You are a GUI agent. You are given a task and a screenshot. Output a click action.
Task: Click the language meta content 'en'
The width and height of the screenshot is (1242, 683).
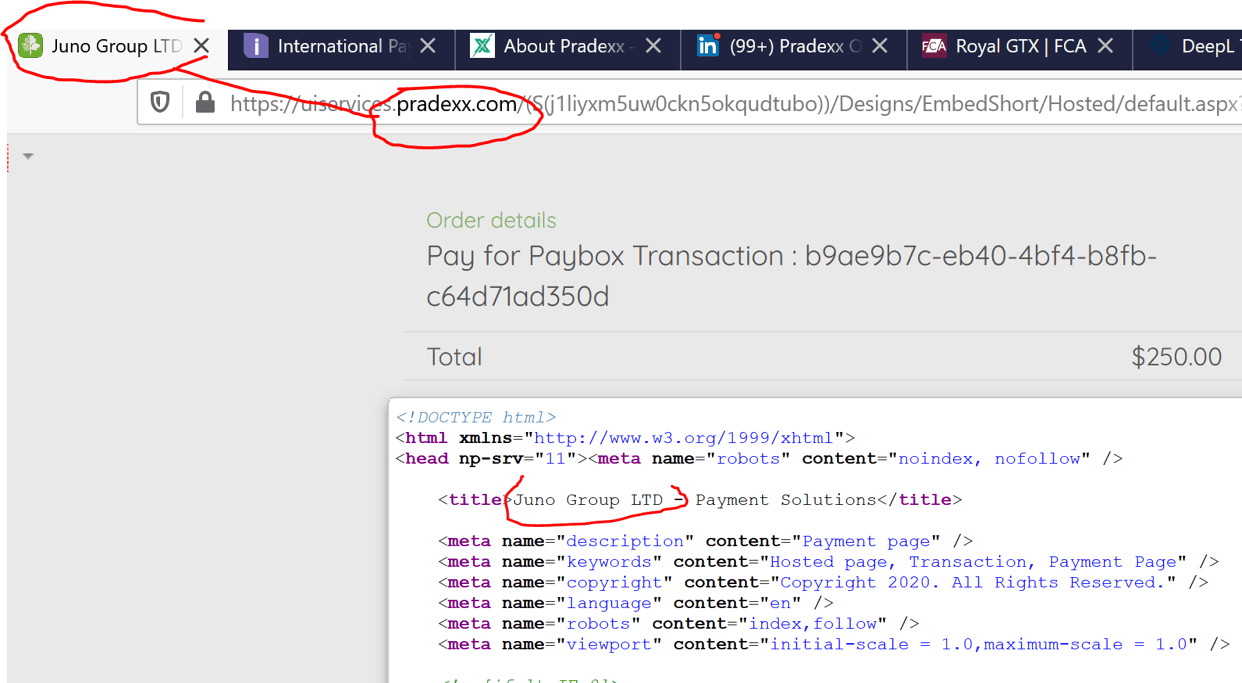(x=779, y=603)
